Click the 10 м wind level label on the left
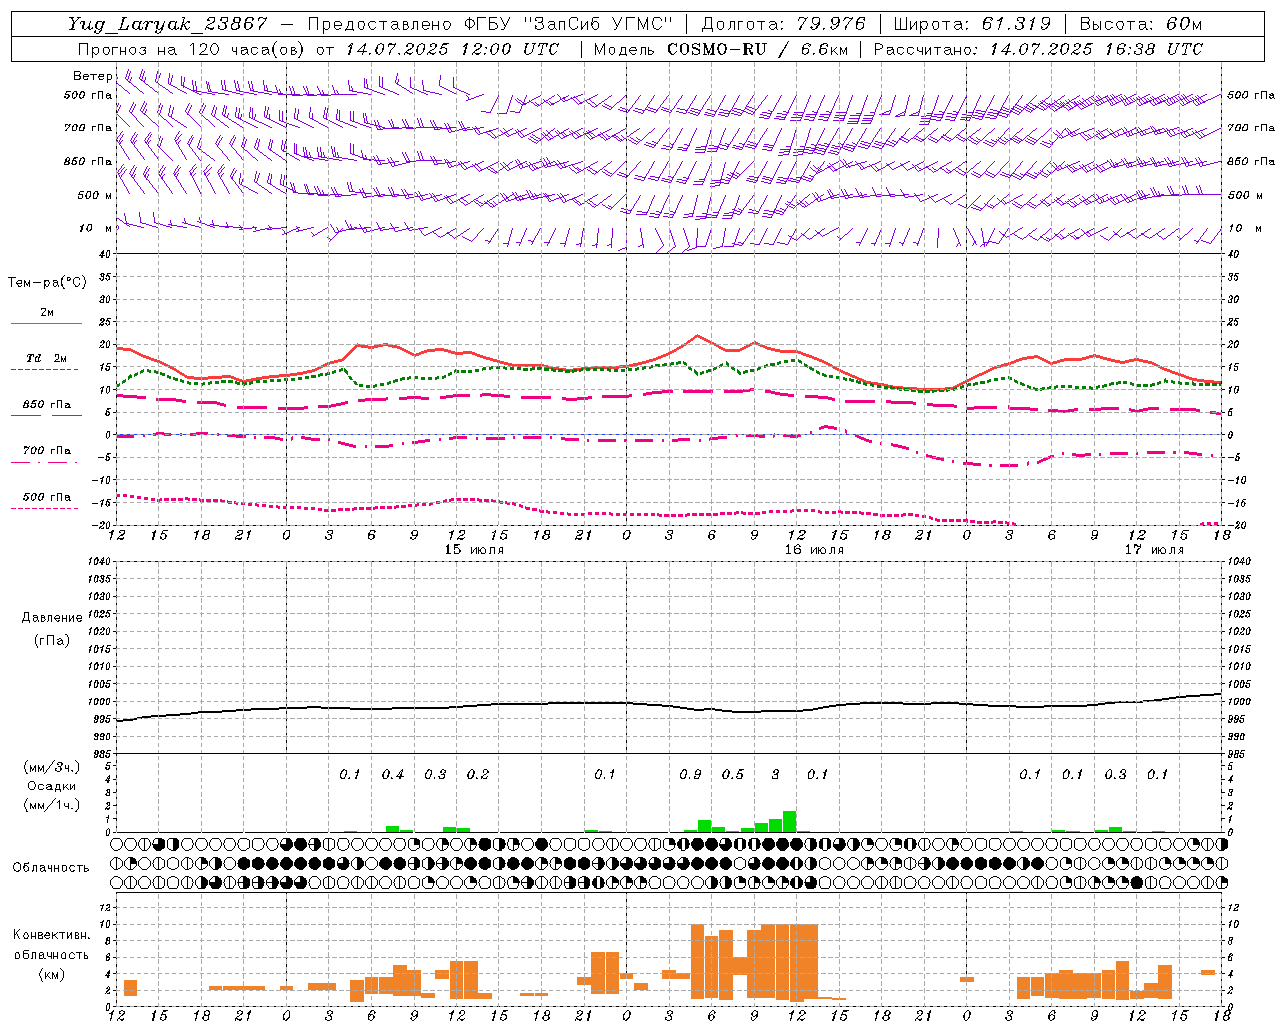This screenshot has height=1024, width=1280. tap(96, 228)
